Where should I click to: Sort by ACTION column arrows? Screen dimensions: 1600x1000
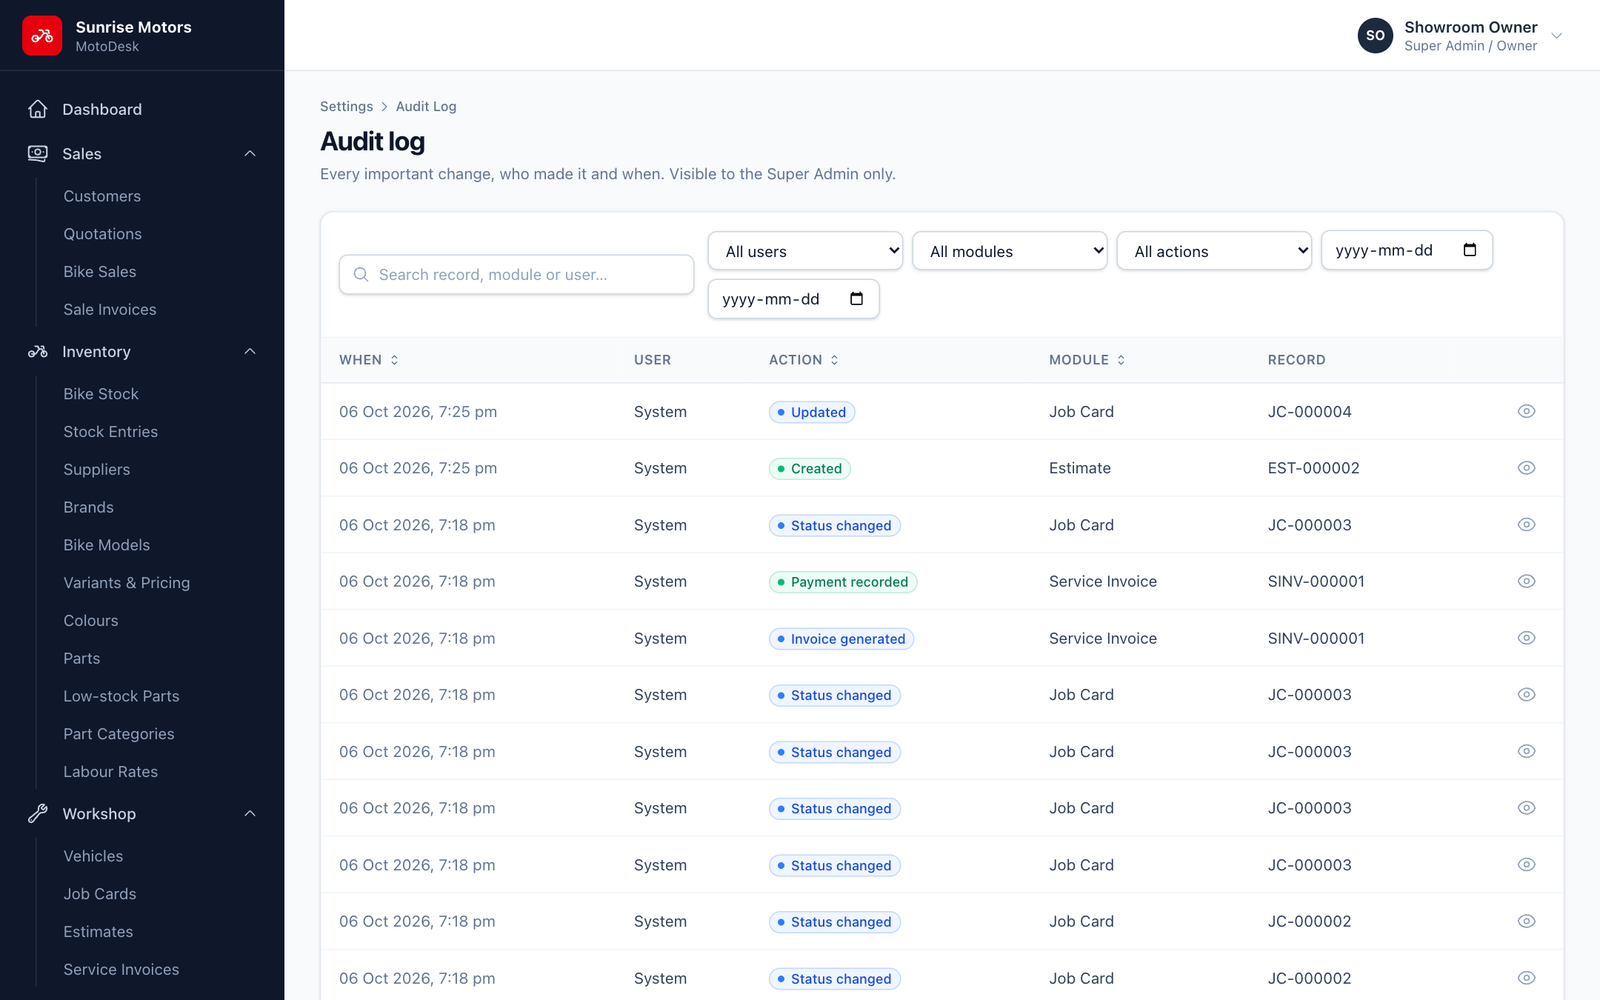click(x=834, y=360)
